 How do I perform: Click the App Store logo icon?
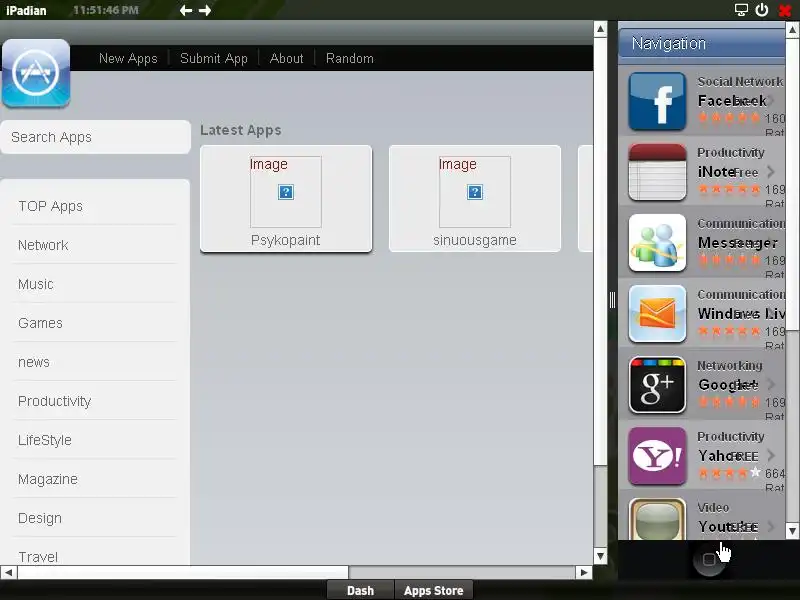pos(36,73)
